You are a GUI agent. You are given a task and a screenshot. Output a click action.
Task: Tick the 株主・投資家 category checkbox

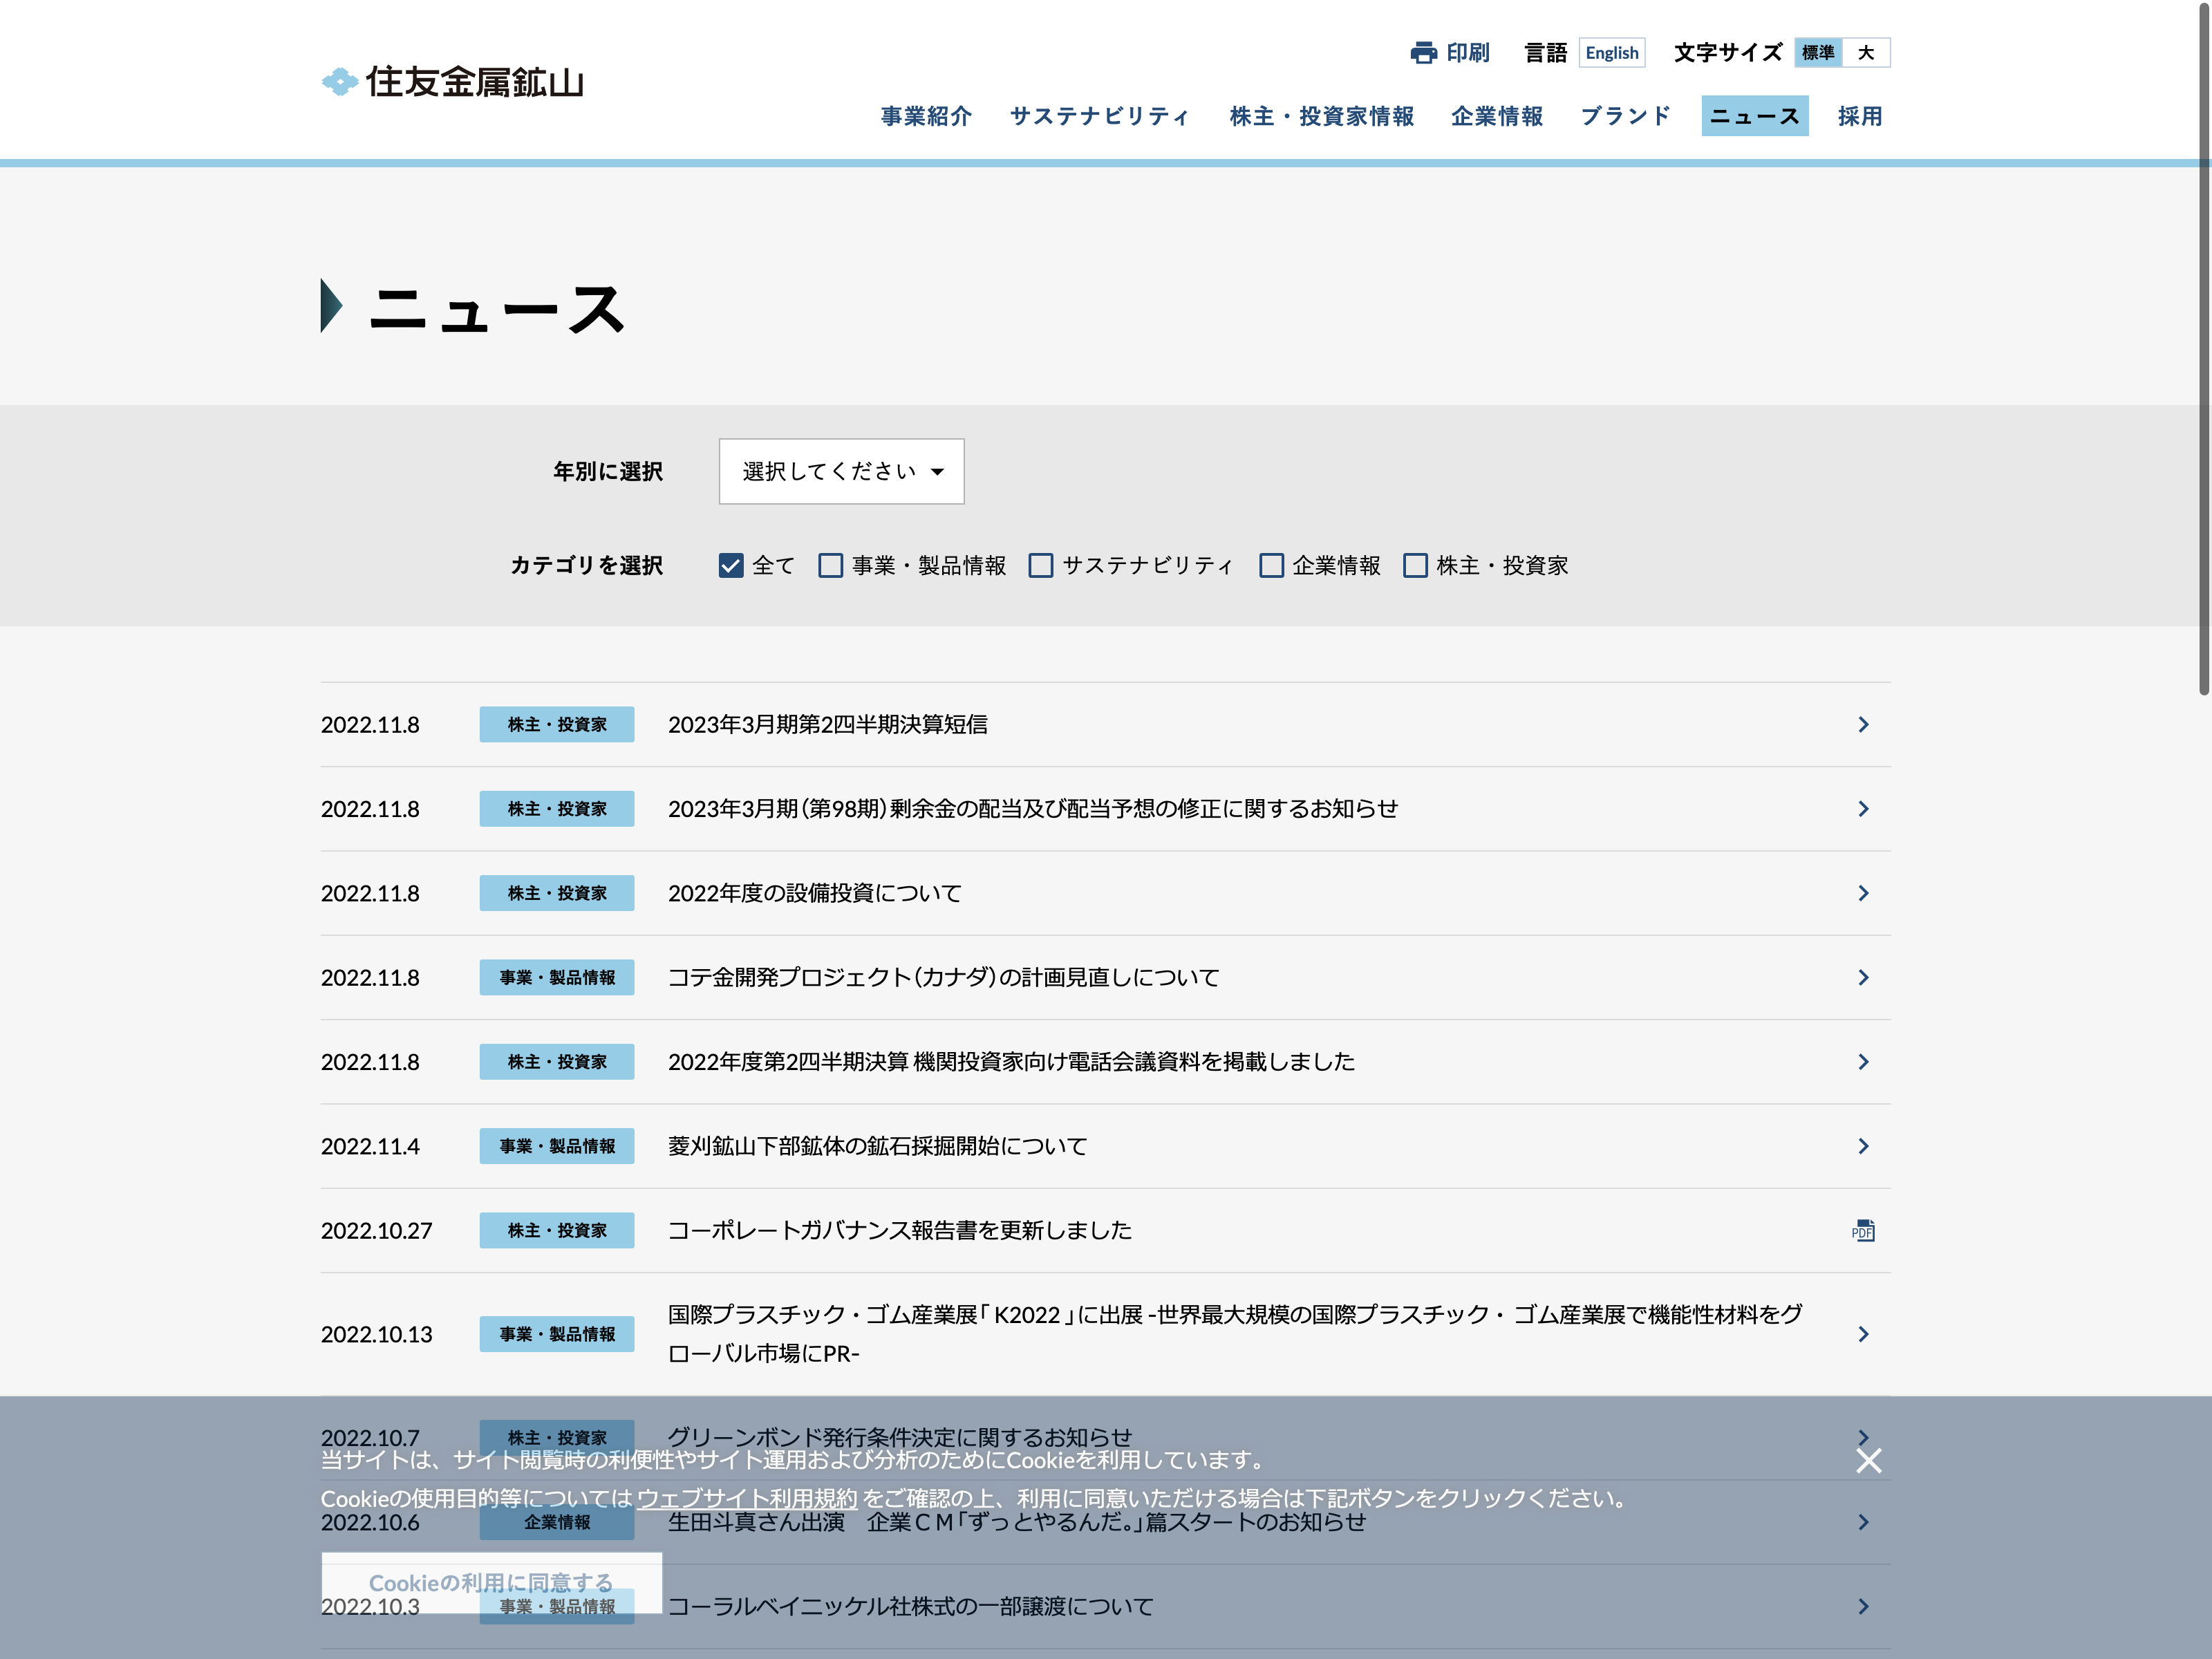point(1414,566)
